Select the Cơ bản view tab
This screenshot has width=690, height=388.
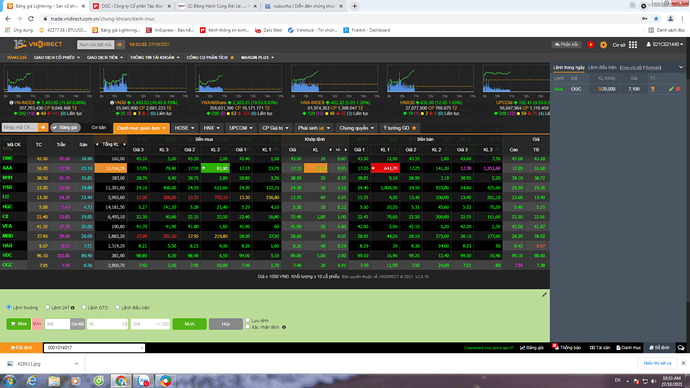99,128
